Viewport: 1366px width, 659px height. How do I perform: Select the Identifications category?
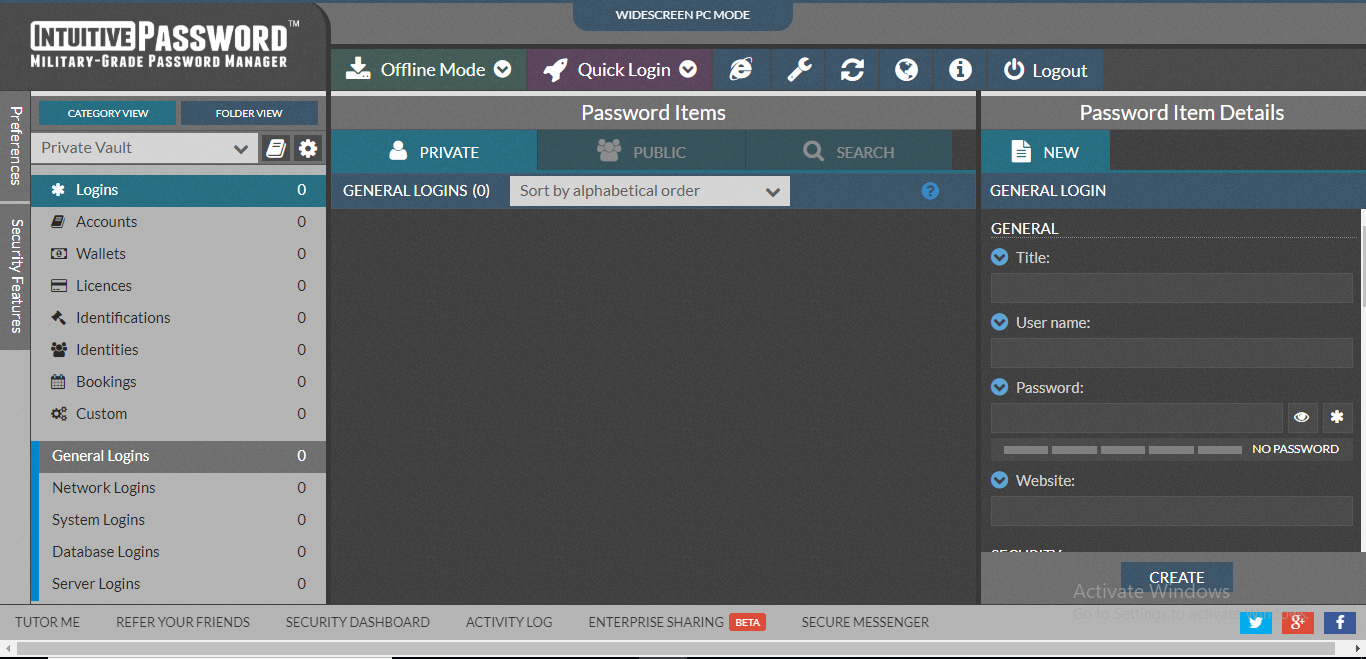(x=179, y=318)
